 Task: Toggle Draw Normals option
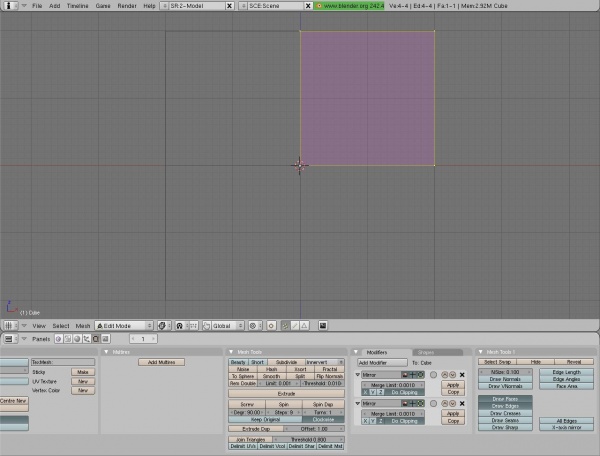[505, 379]
